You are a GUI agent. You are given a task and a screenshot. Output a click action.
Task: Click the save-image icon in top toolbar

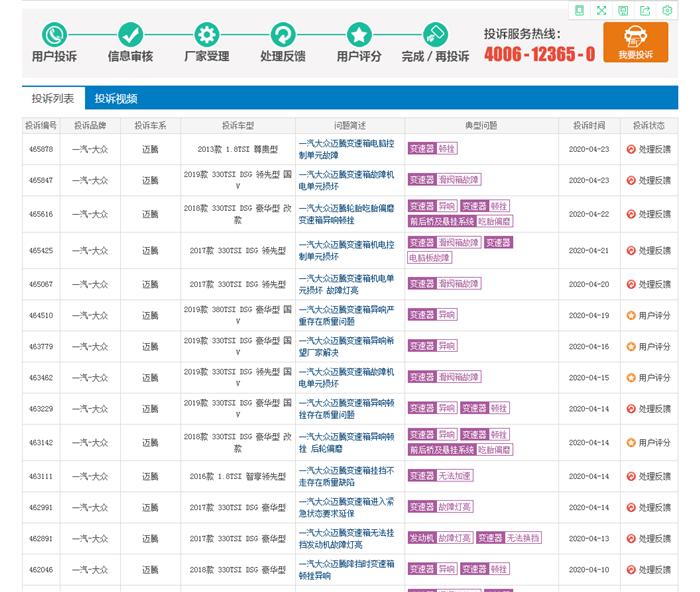(623, 10)
